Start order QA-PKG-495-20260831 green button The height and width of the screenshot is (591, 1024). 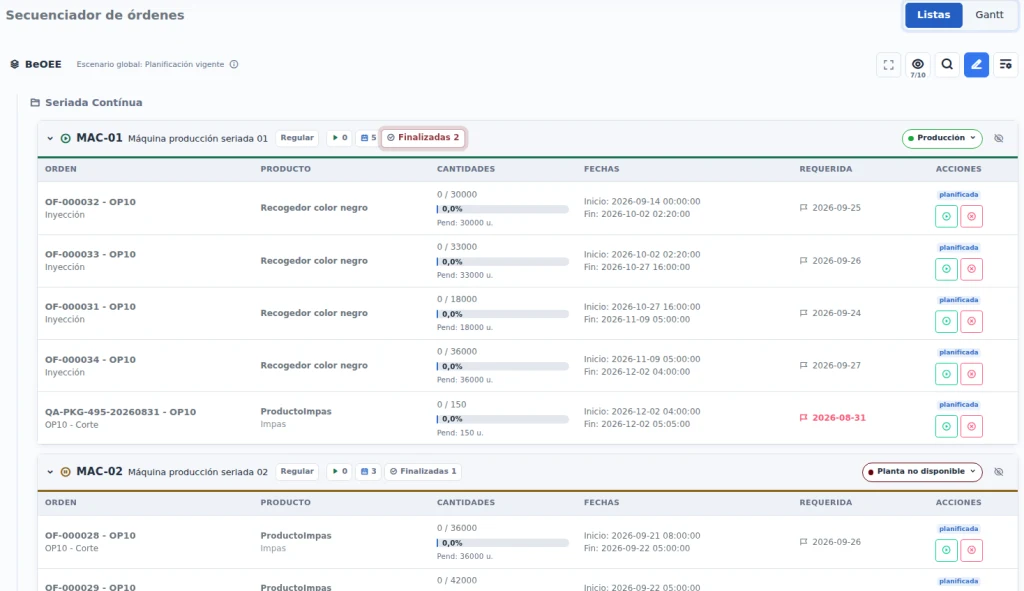(946, 426)
